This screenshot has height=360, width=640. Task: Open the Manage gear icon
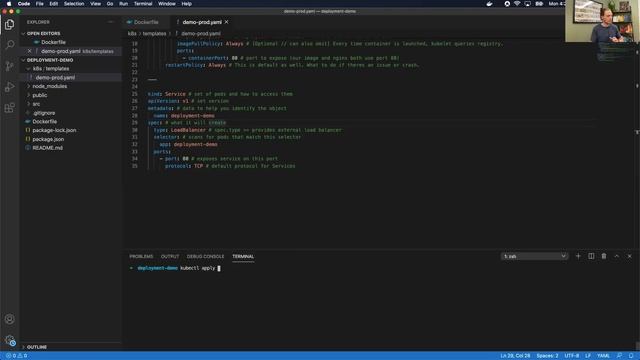pos(9,340)
